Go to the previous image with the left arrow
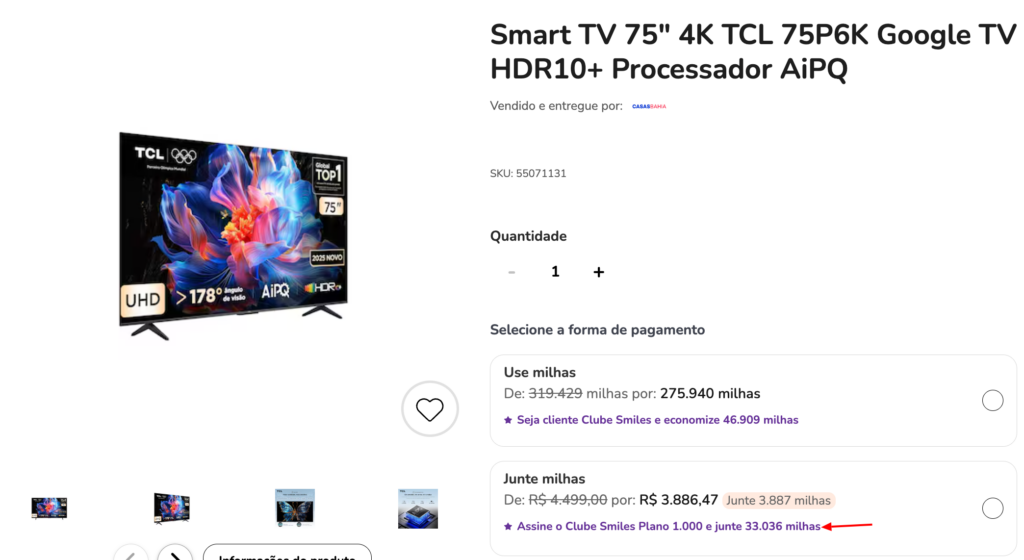Screen dimensions: 1024x560 pyautogui.click(x=131, y=553)
